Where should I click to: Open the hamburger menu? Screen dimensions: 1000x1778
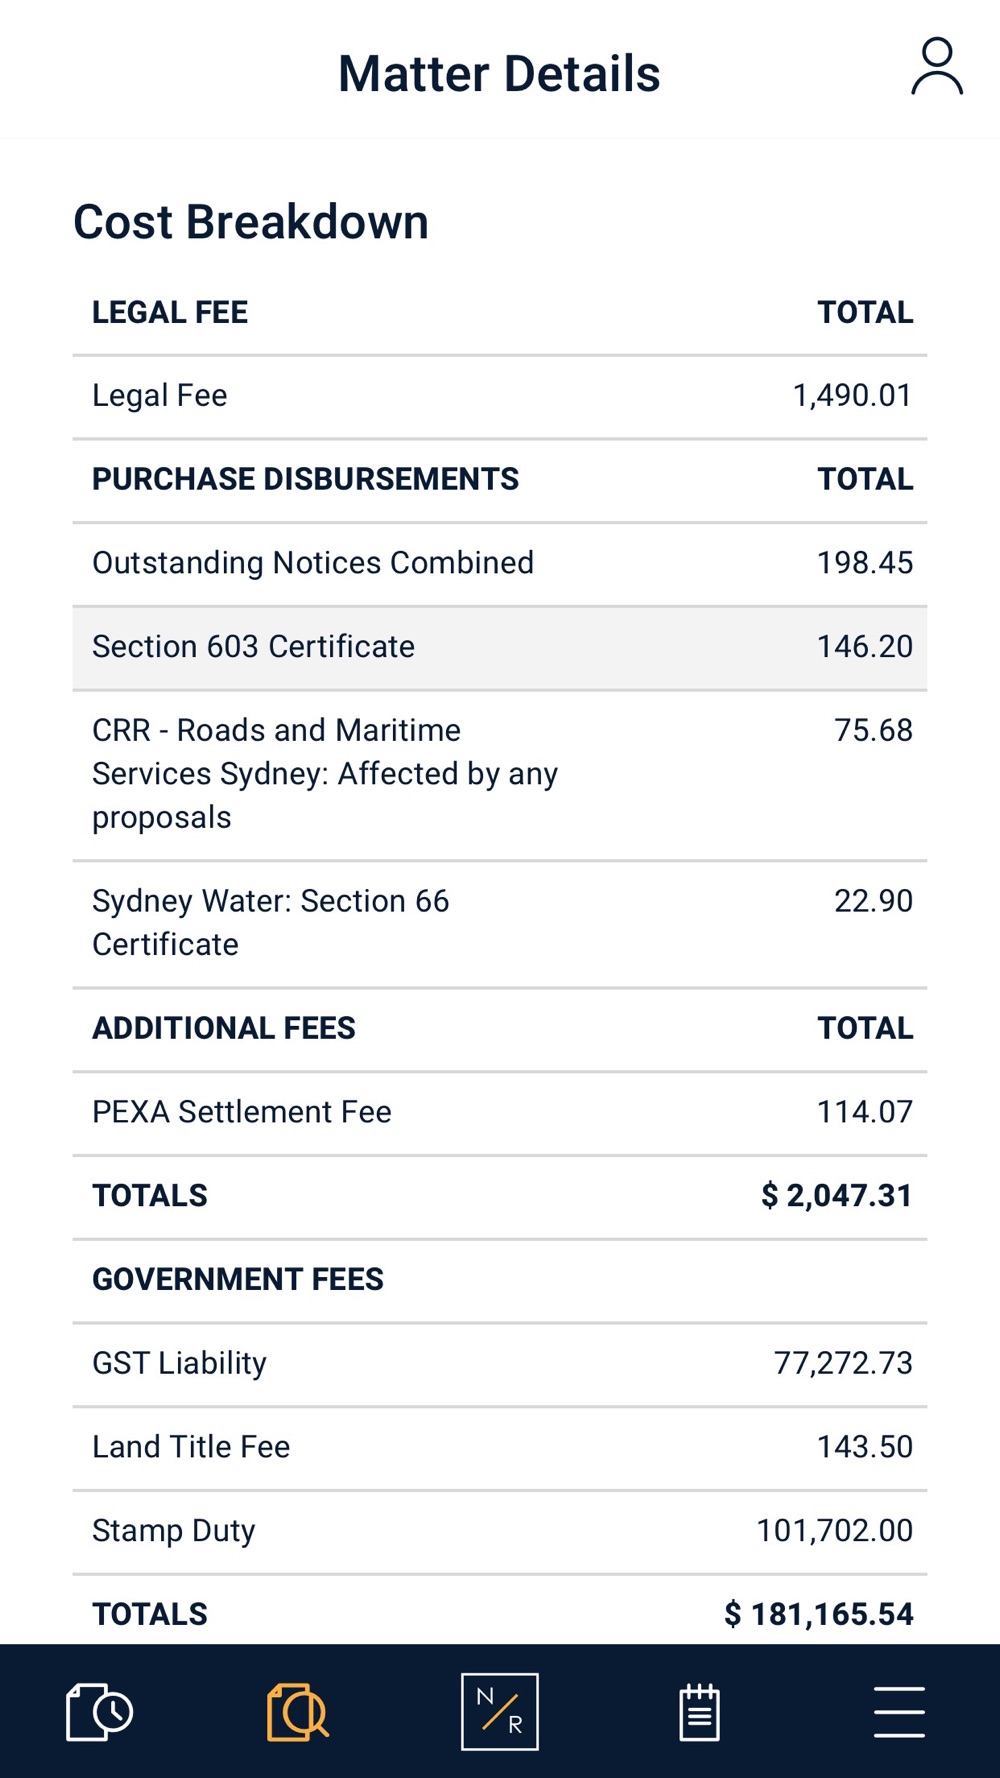click(x=899, y=1712)
